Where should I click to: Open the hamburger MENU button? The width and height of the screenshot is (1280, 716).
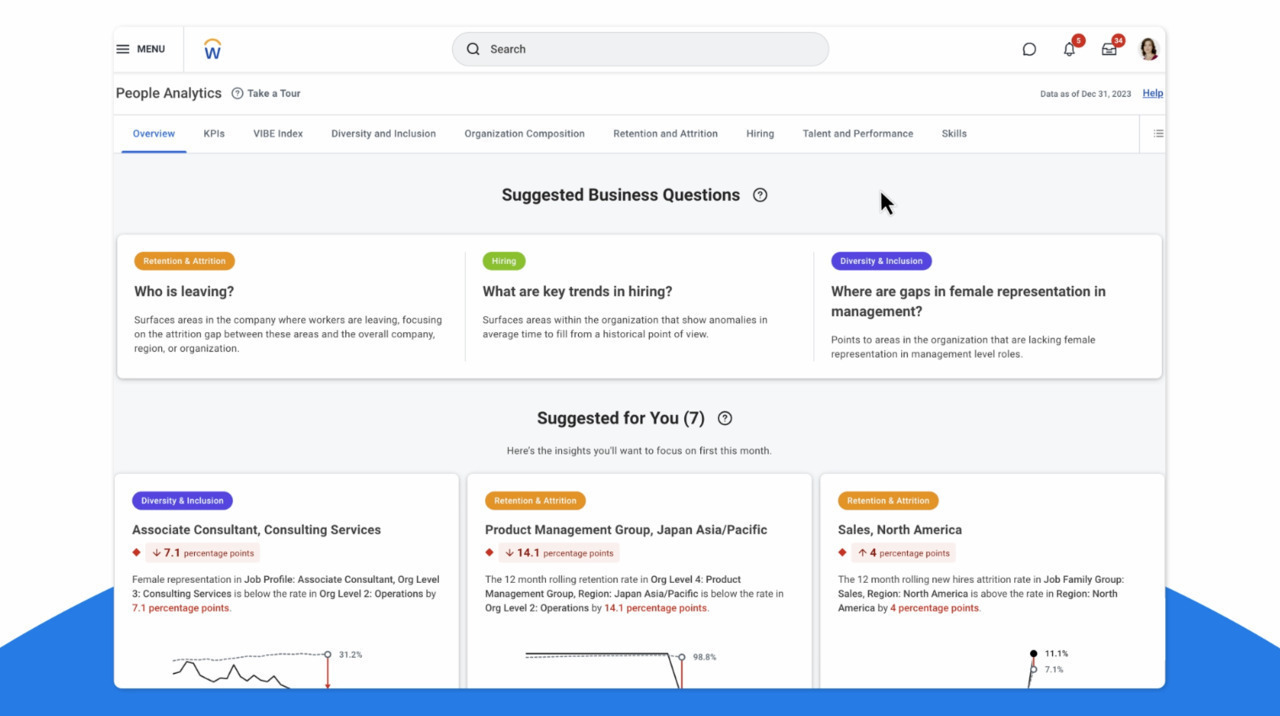pyautogui.click(x=140, y=49)
